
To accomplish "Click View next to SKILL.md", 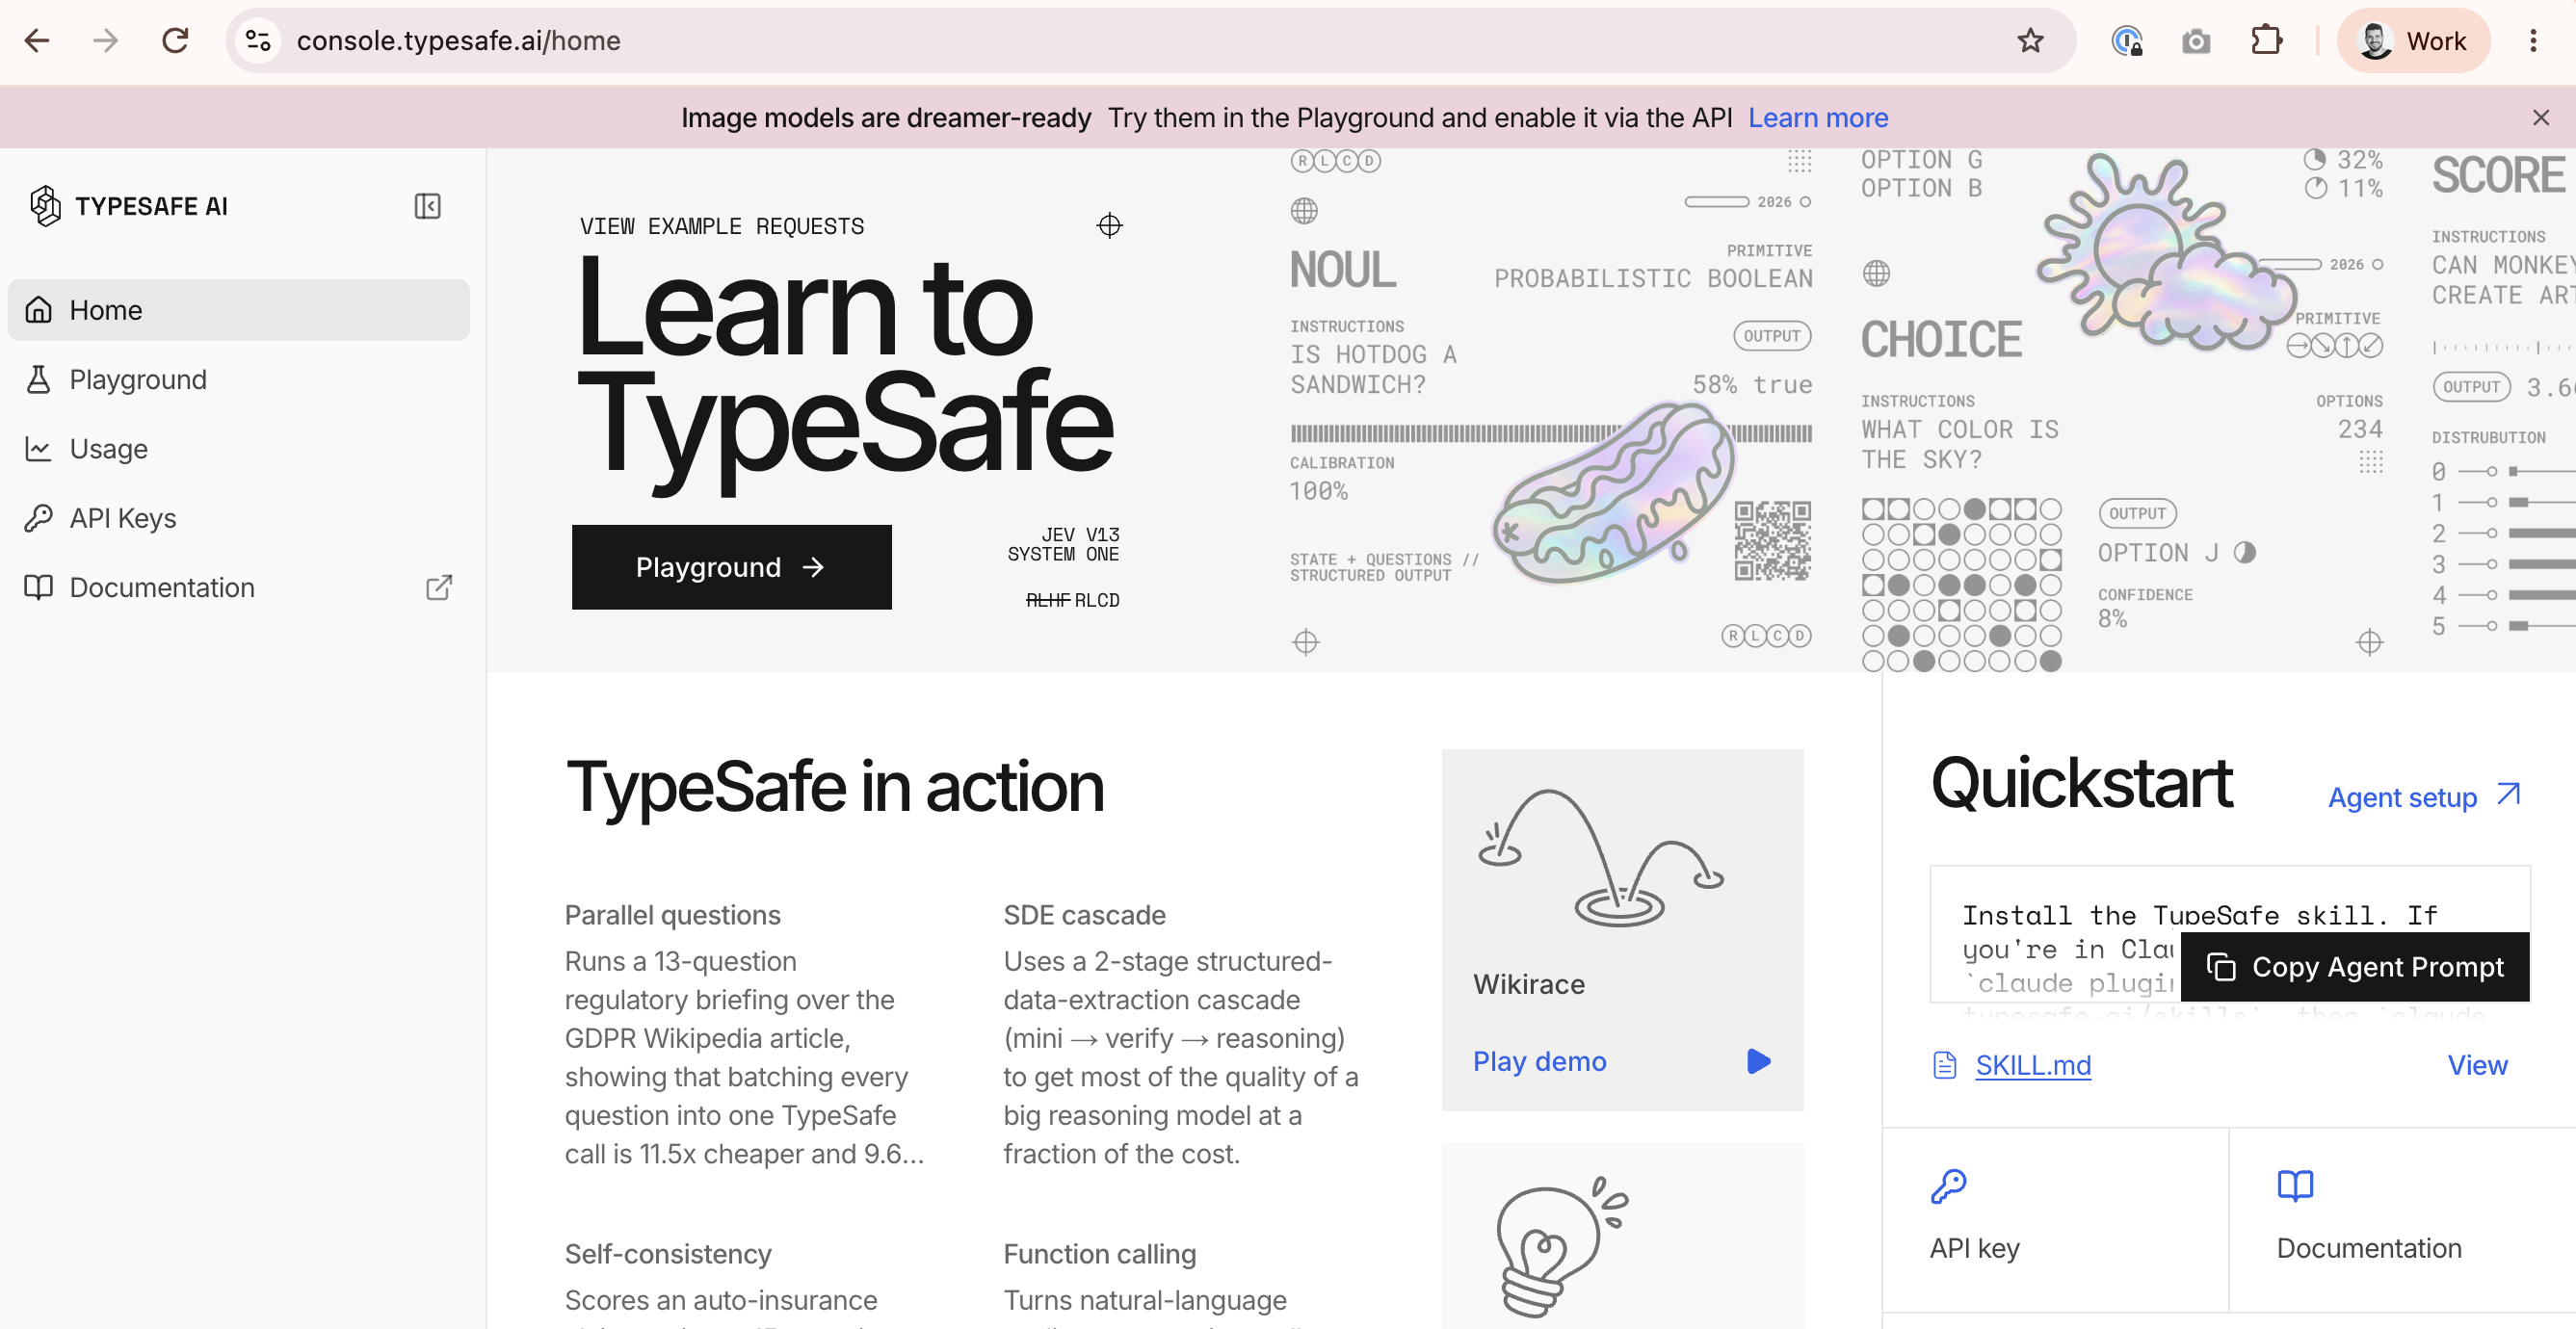I will (x=2476, y=1065).
